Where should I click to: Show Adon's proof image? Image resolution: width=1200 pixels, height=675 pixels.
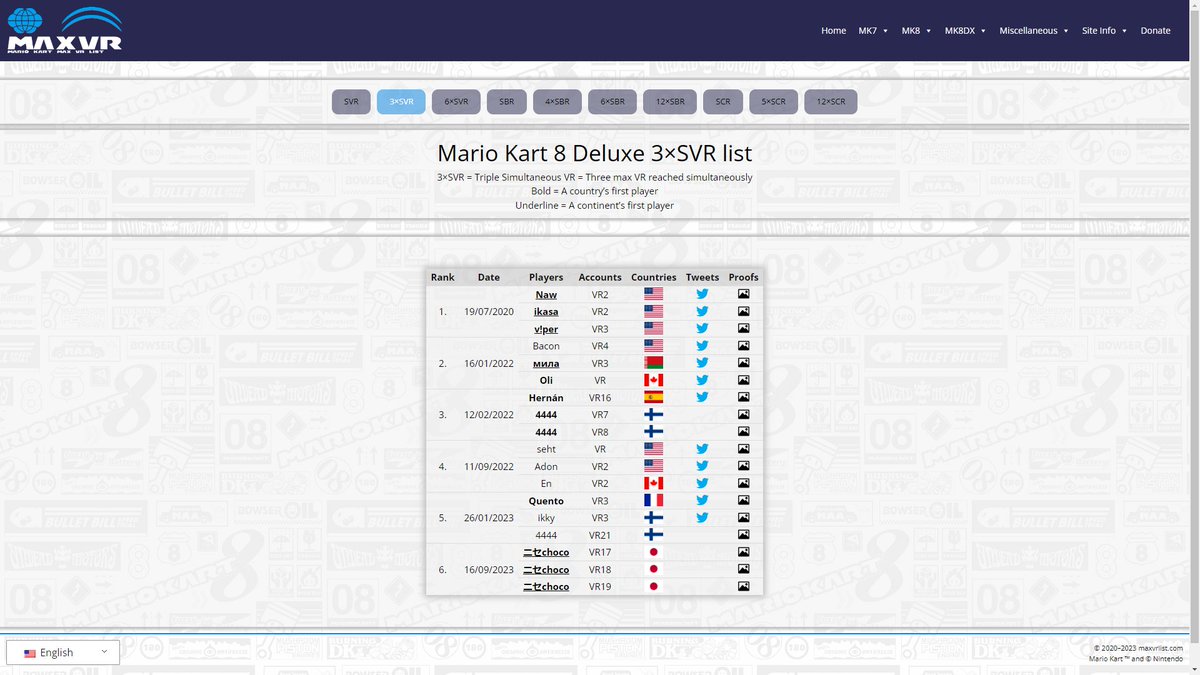(x=743, y=466)
